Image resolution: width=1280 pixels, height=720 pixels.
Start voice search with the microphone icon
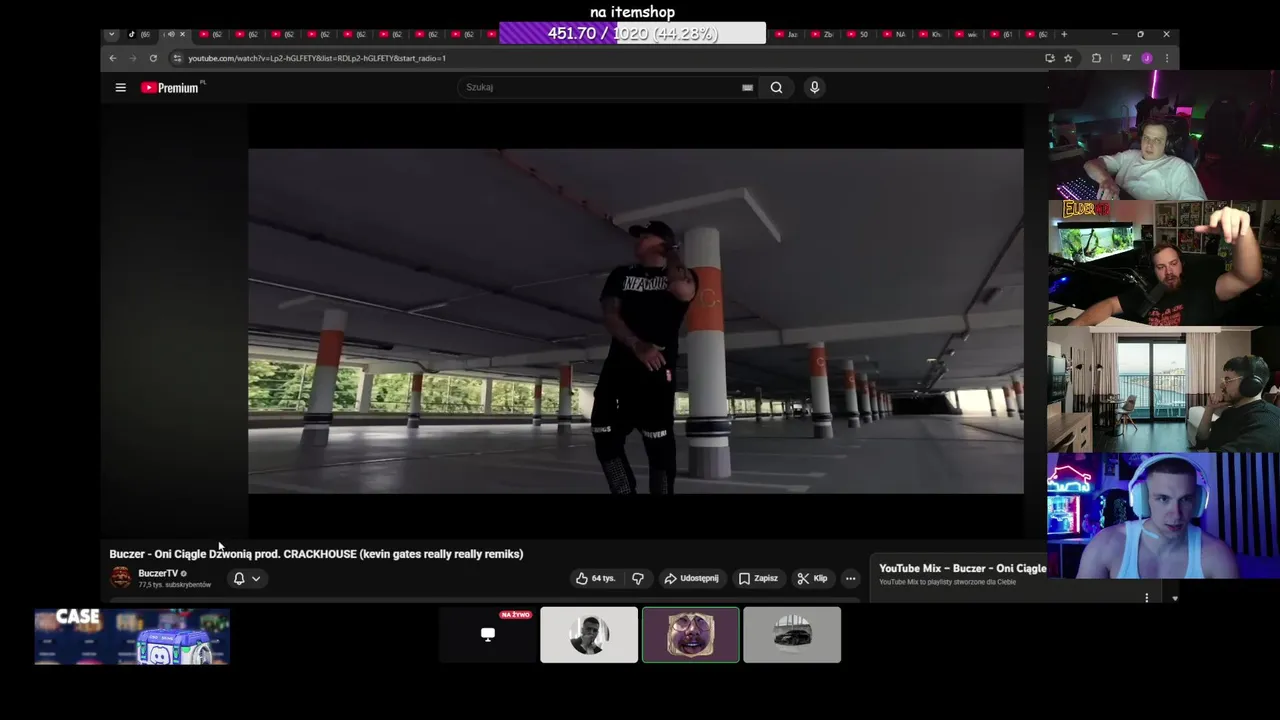click(814, 87)
